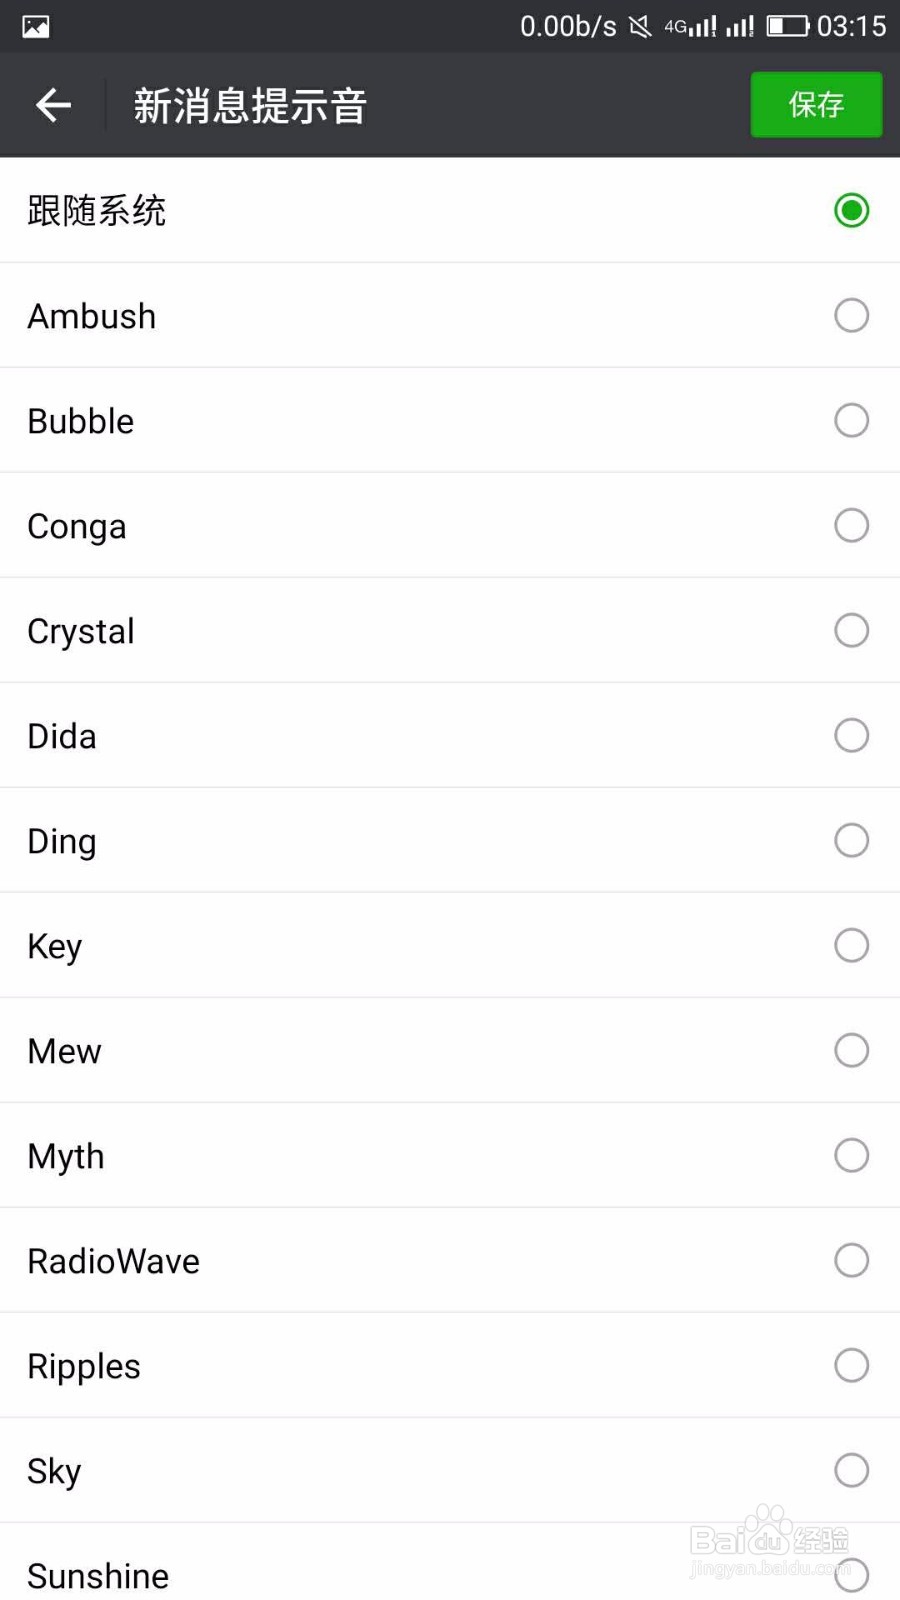Choose the Bubble sound radio button

click(851, 421)
